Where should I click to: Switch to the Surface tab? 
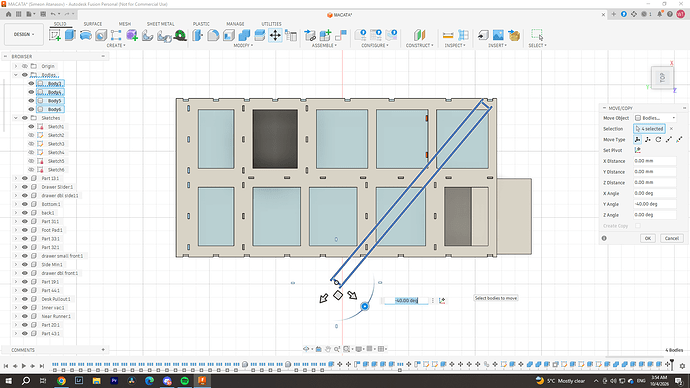(x=93, y=24)
